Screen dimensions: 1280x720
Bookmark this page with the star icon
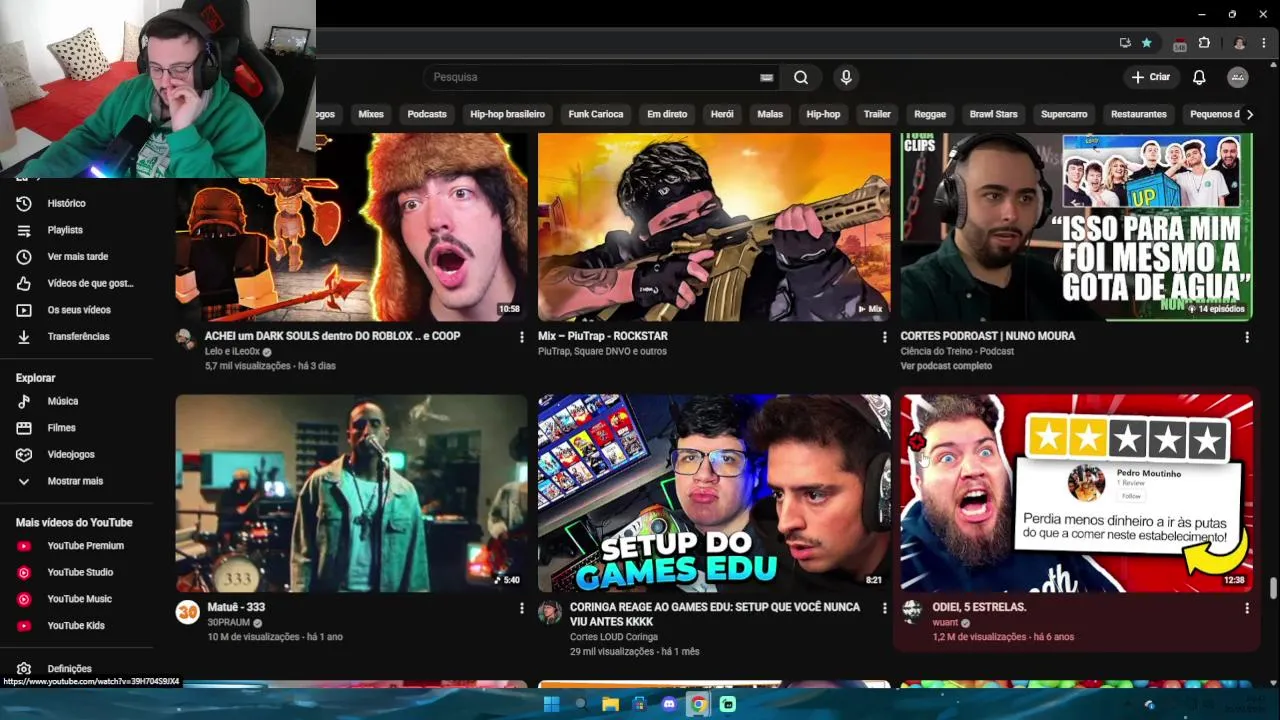tap(1147, 43)
